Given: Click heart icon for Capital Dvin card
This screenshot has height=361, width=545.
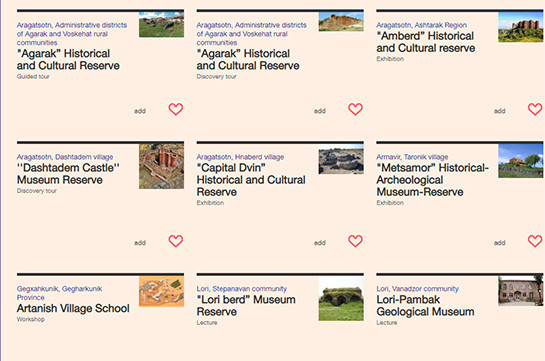Looking at the screenshot, I should 356,241.
